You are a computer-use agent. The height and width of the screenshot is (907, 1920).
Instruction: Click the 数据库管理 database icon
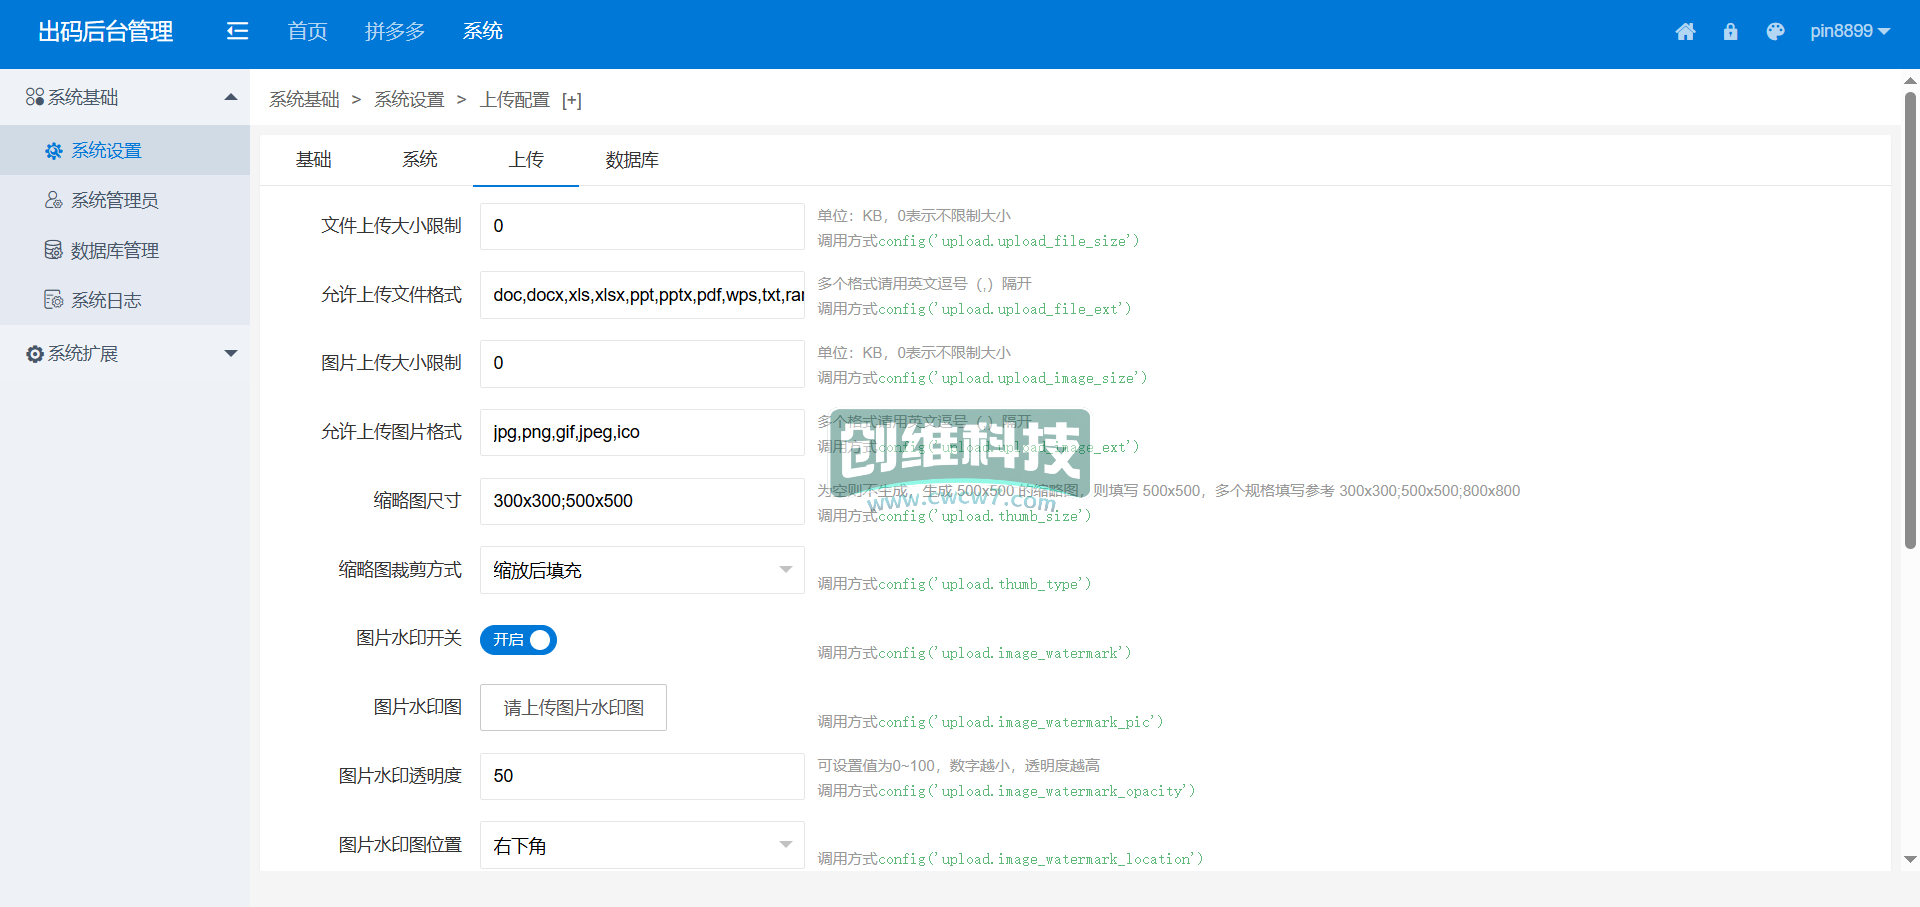tap(54, 250)
